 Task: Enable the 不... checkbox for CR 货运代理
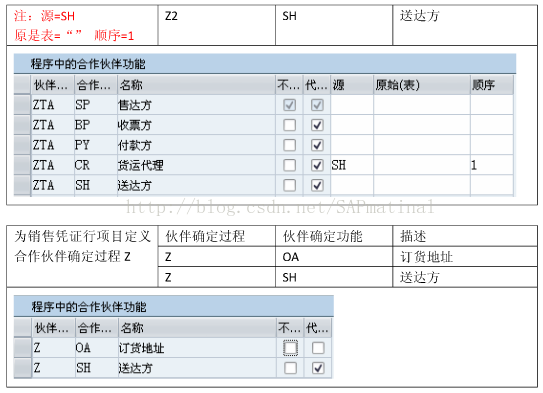coord(290,165)
